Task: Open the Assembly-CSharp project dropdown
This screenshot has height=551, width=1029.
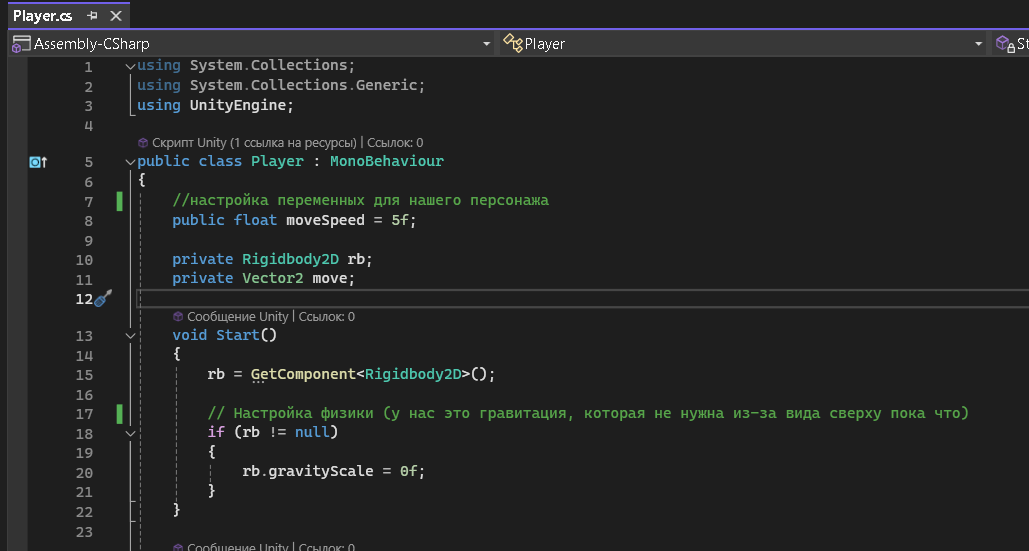Action: point(486,44)
